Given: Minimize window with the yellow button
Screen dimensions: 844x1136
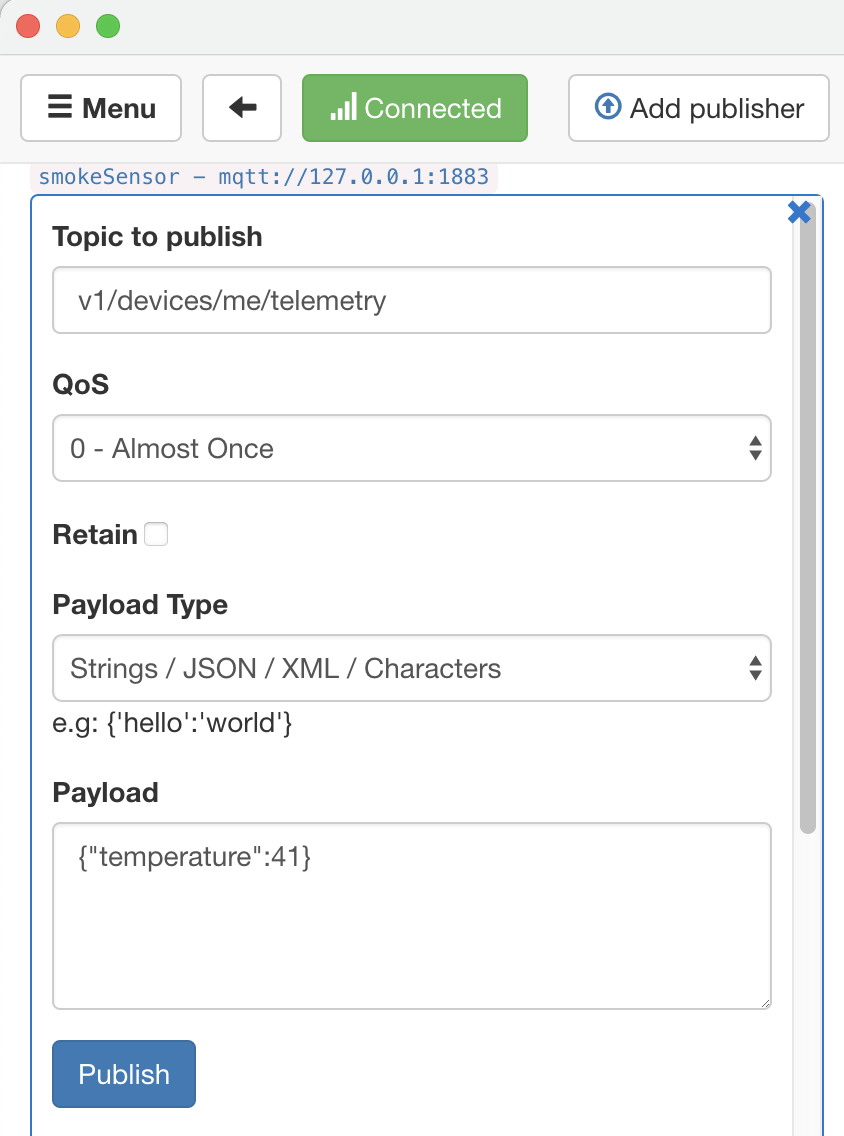Looking at the screenshot, I should point(68,27).
